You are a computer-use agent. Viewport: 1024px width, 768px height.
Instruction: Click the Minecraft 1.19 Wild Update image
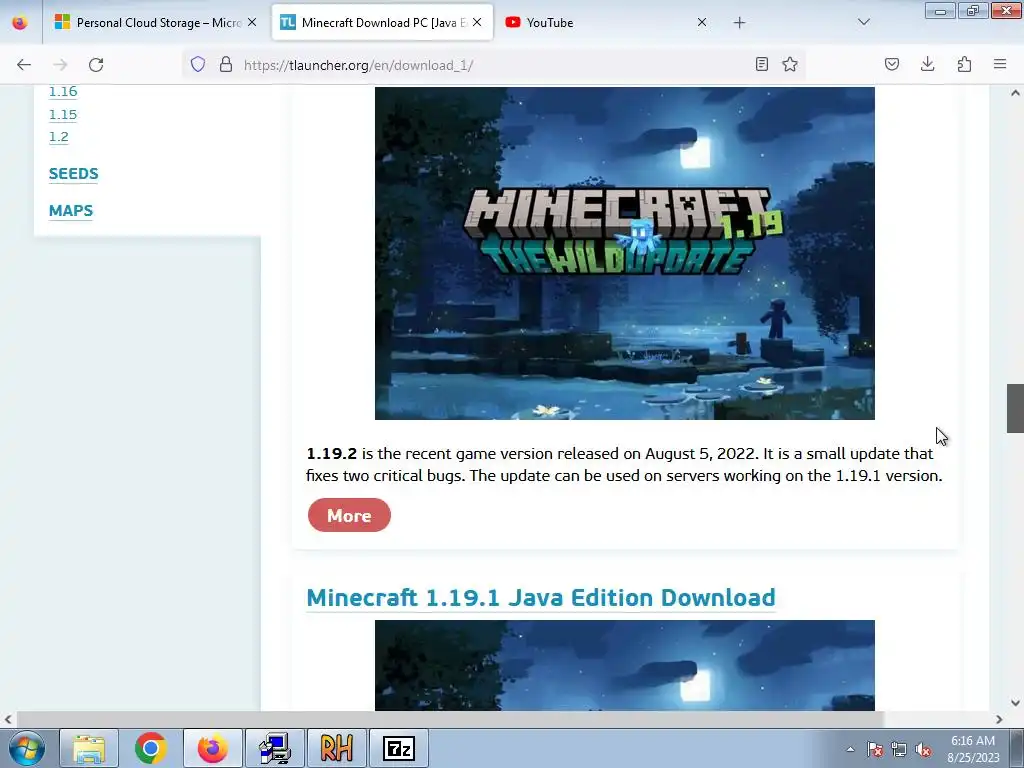click(x=624, y=253)
